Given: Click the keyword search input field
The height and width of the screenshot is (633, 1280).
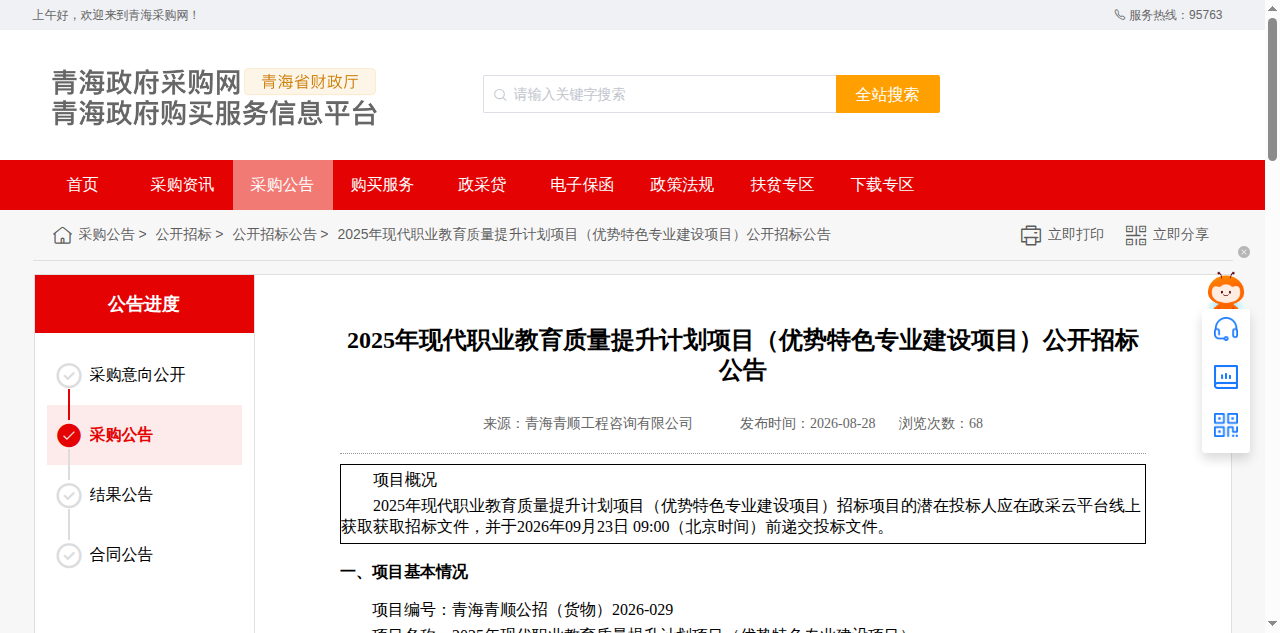Looking at the screenshot, I should [x=660, y=94].
